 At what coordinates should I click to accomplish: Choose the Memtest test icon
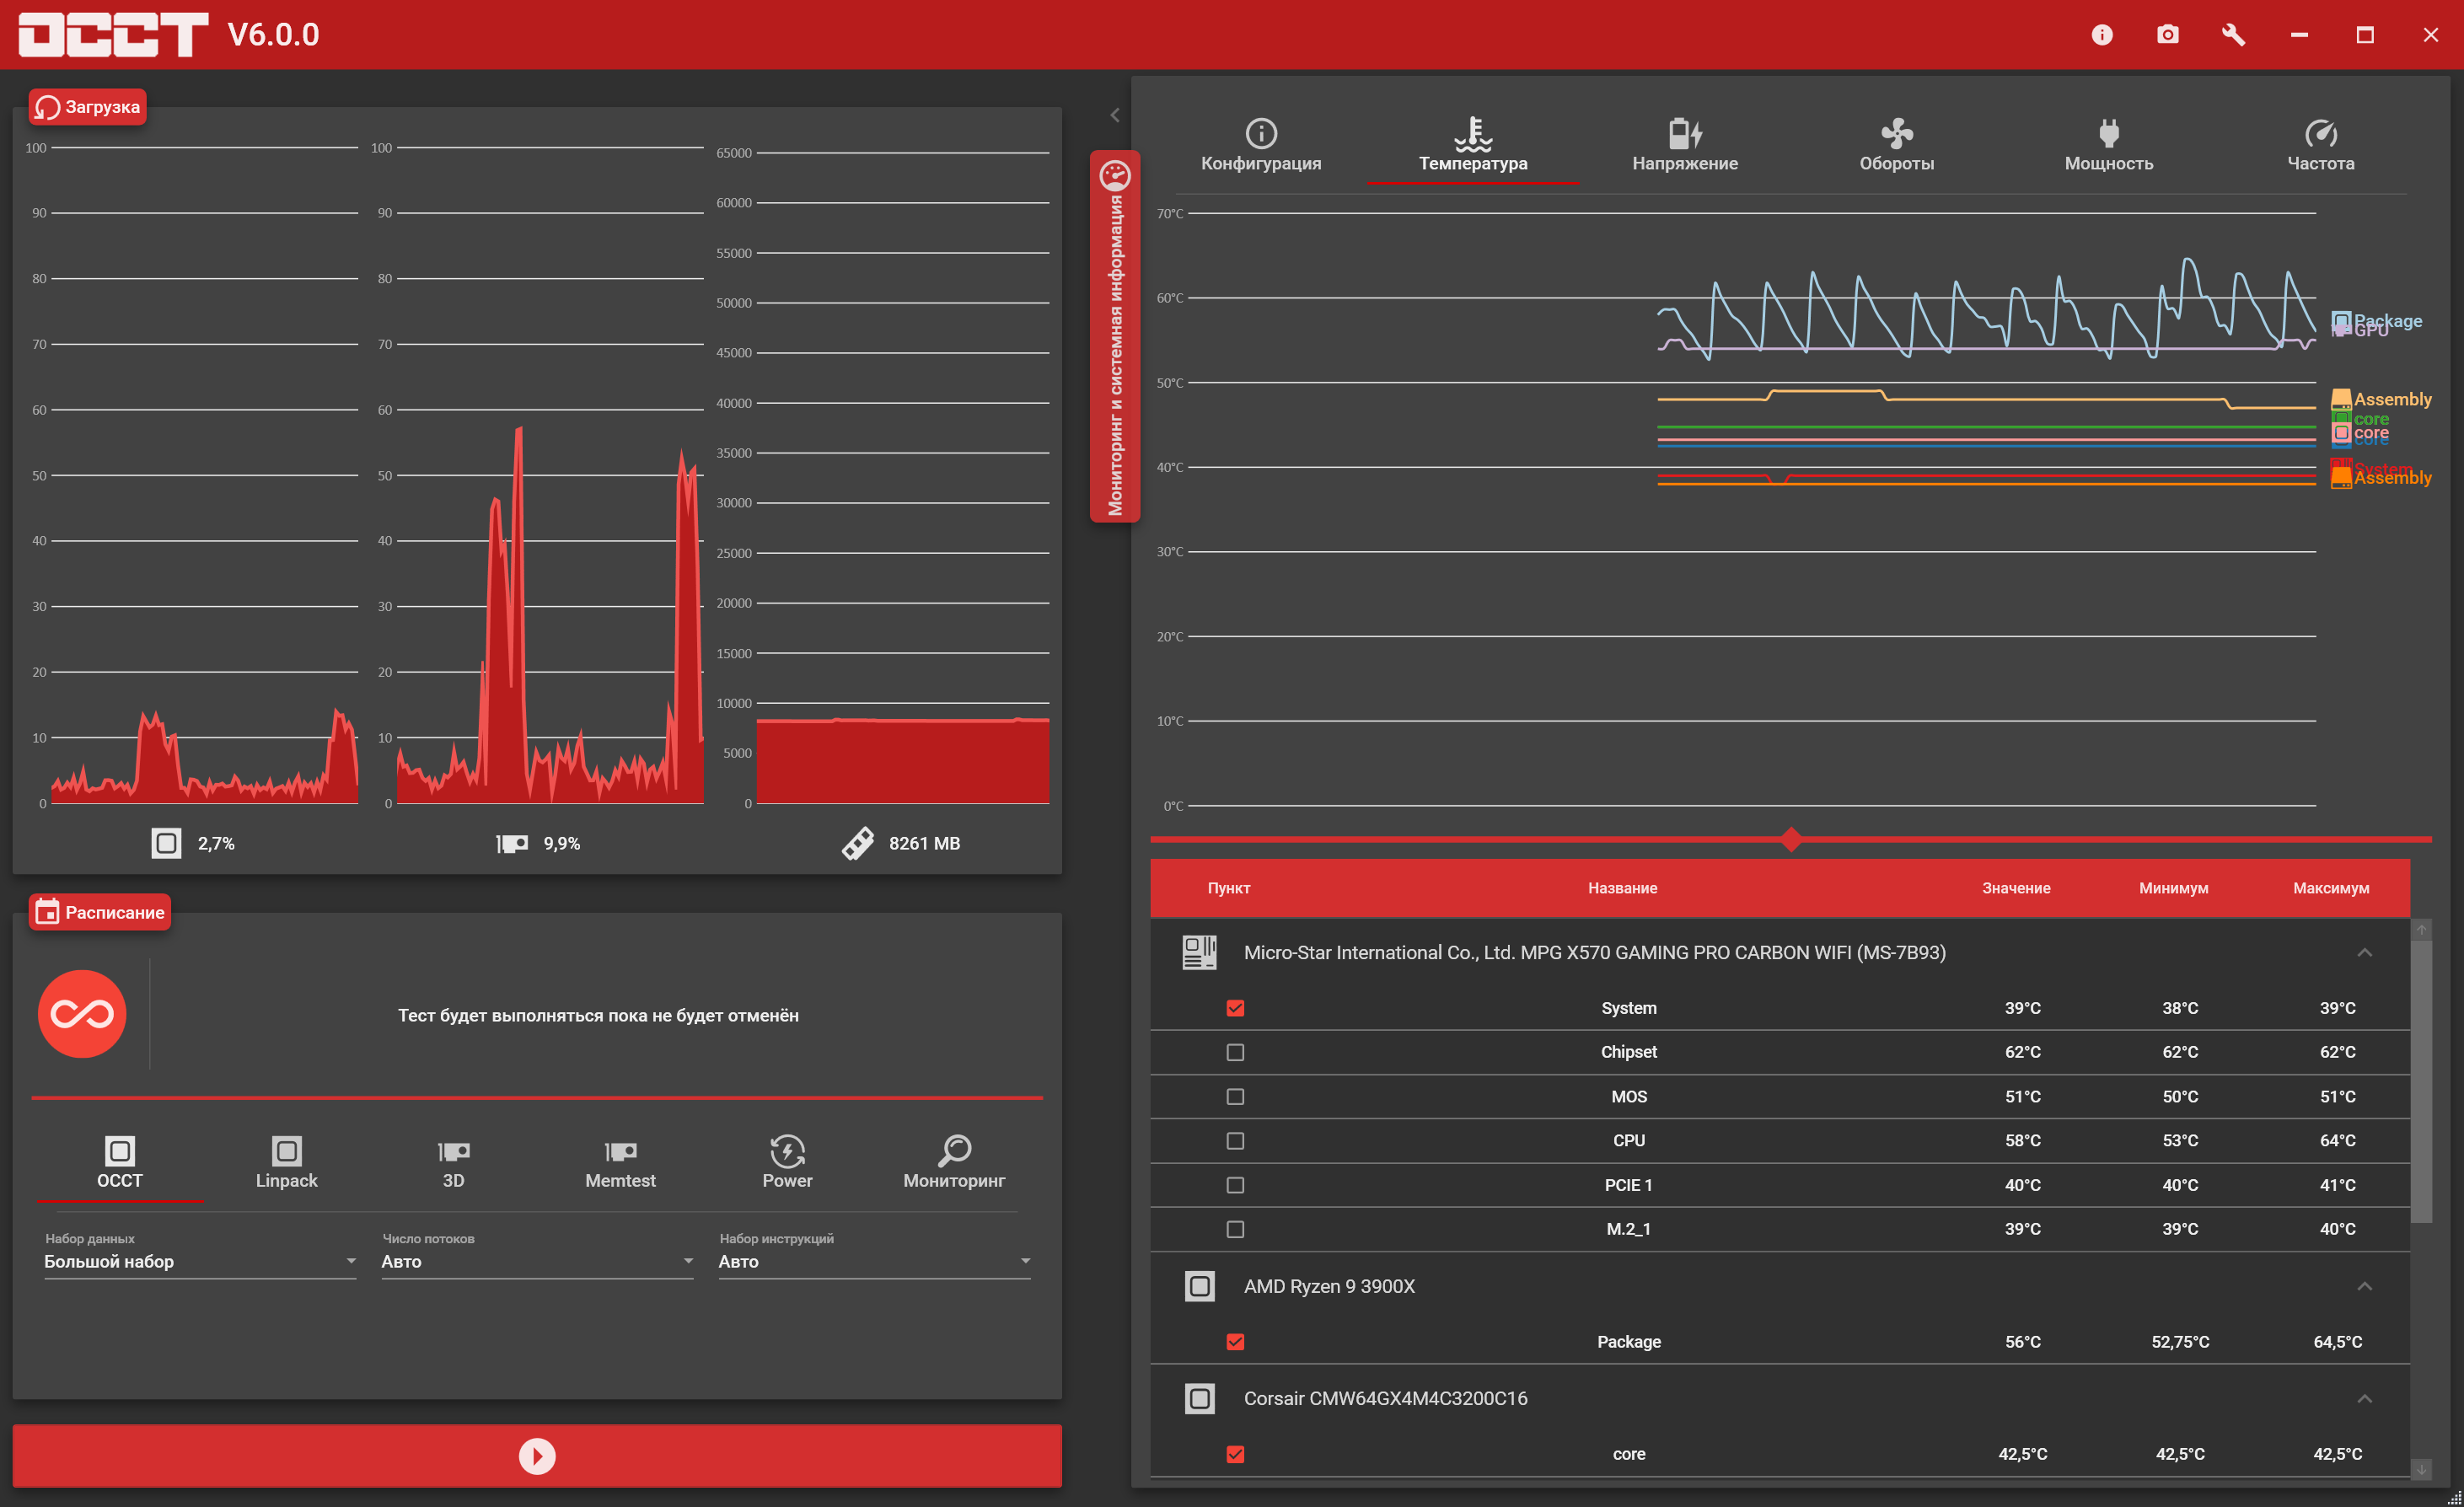[620, 1153]
